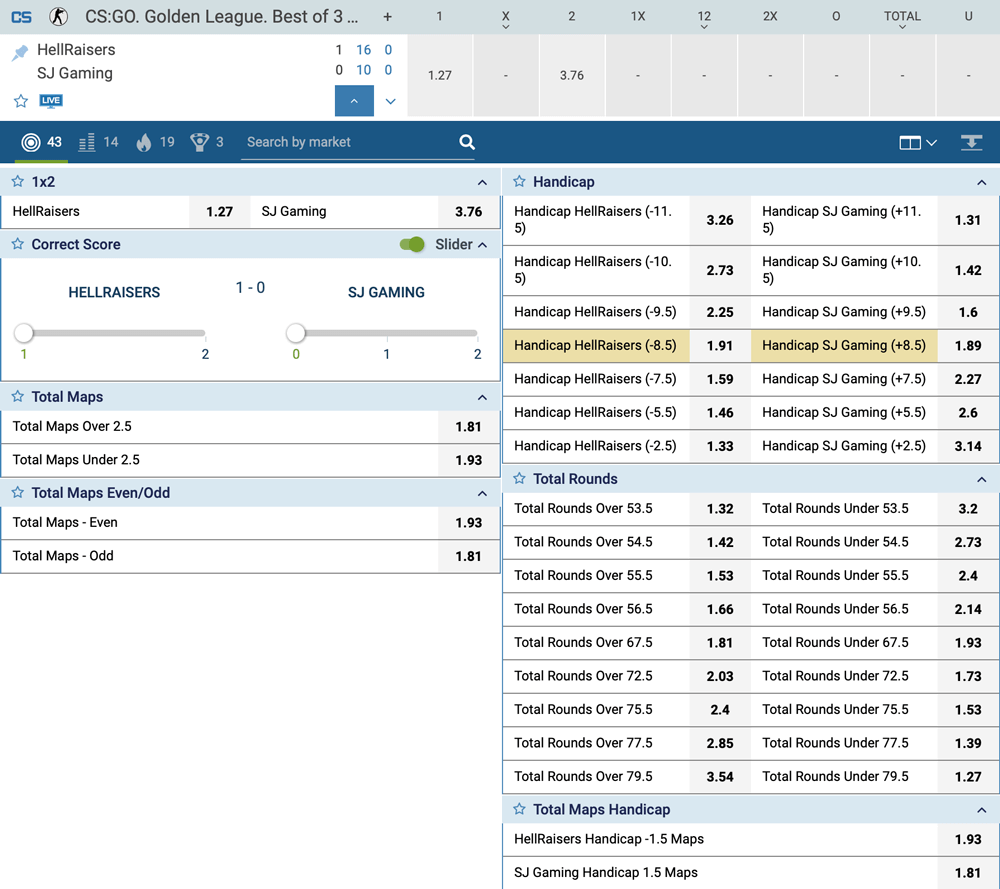Screen dimensions: 1000x889
Task: Favorite the Handicap market star
Action: coord(519,182)
